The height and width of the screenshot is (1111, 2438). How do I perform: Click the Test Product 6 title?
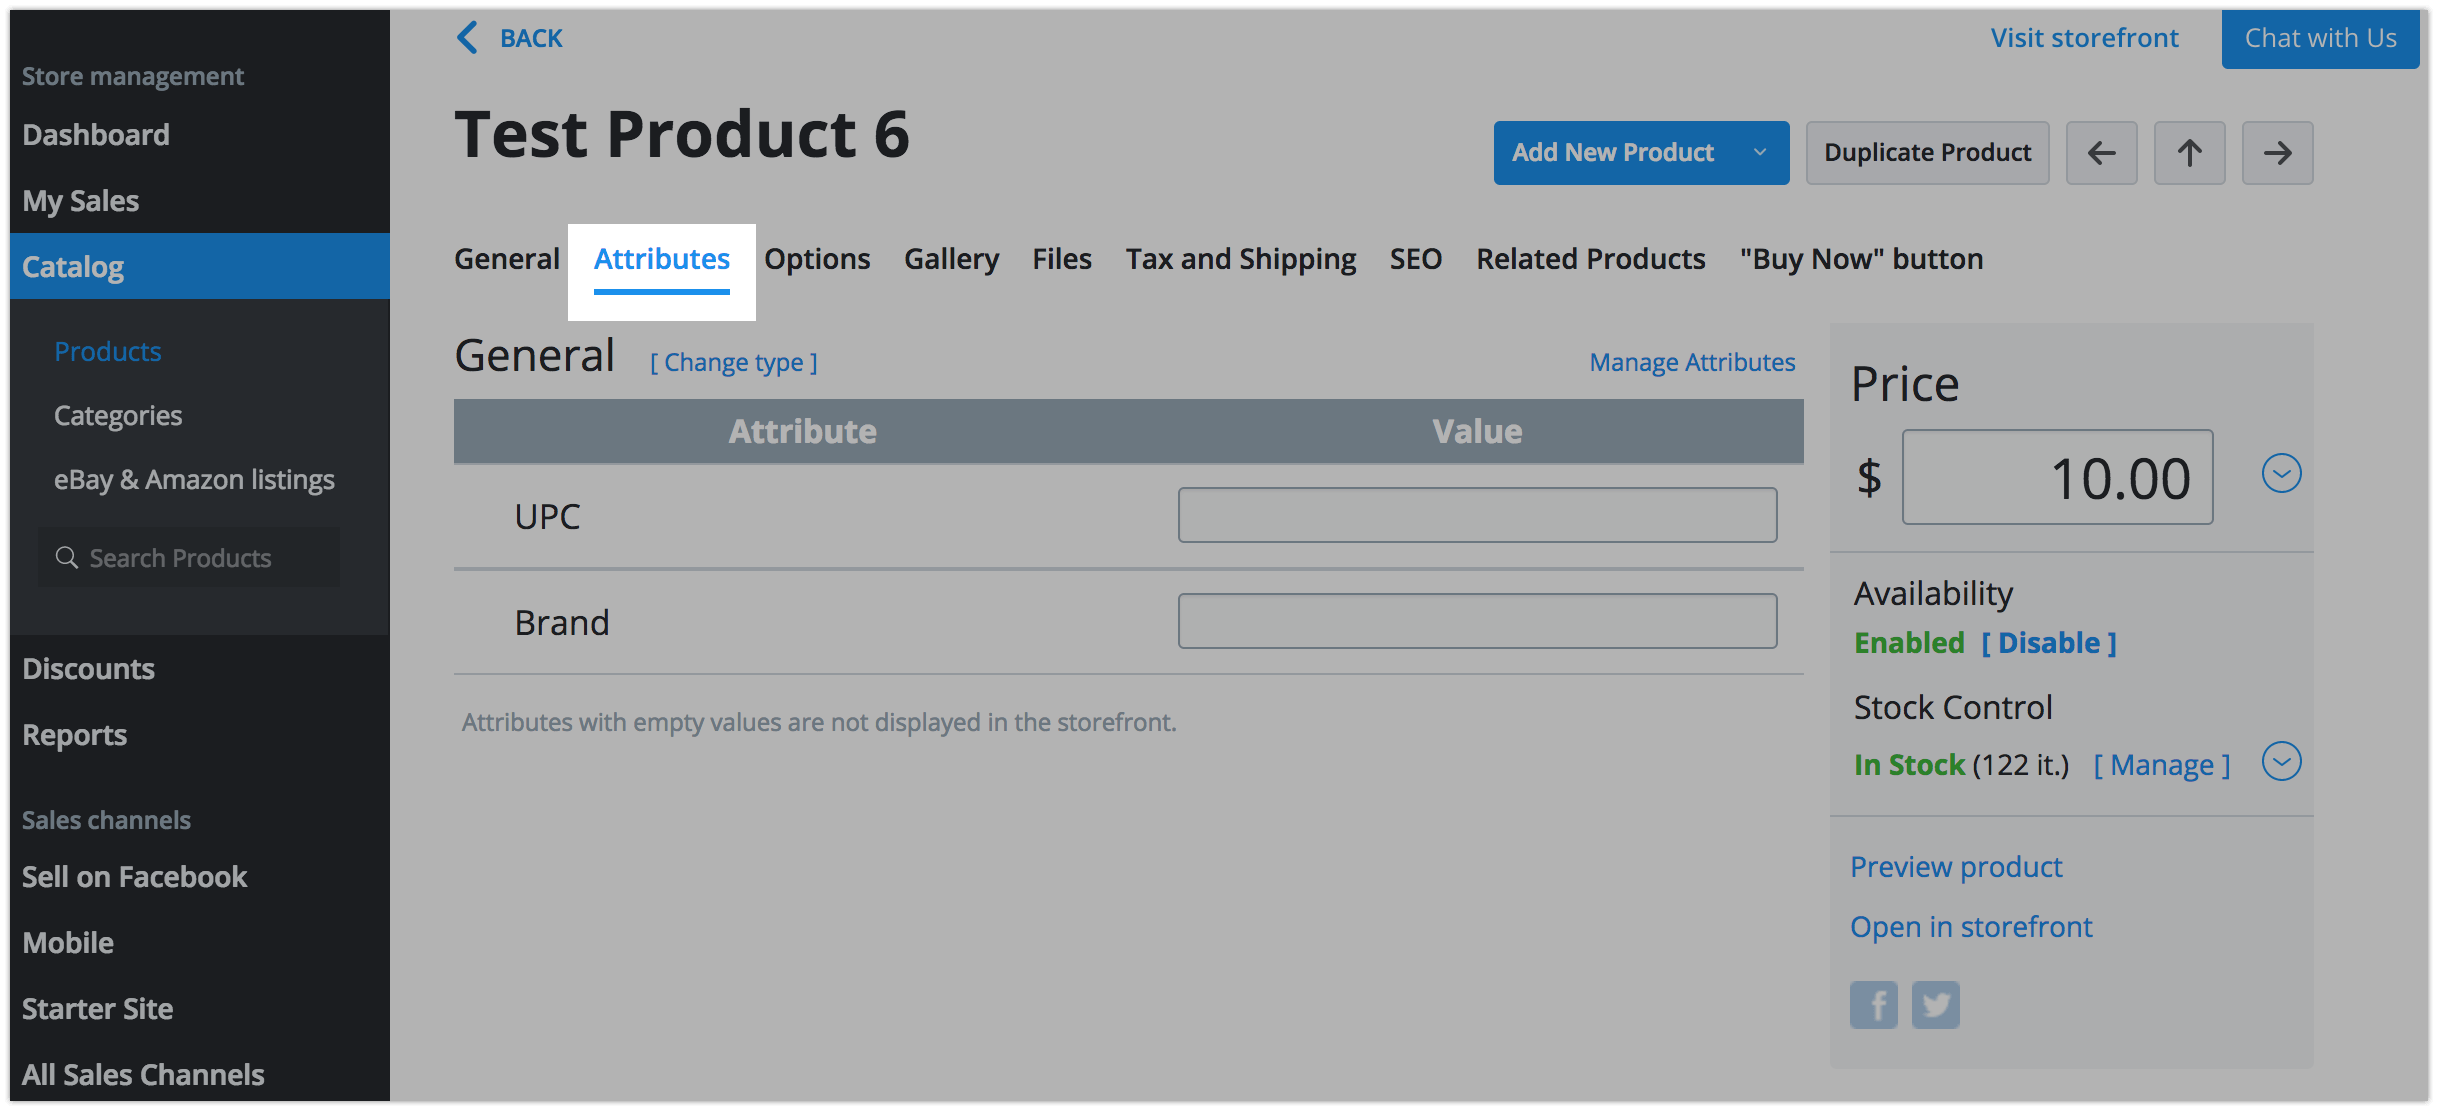tap(682, 135)
